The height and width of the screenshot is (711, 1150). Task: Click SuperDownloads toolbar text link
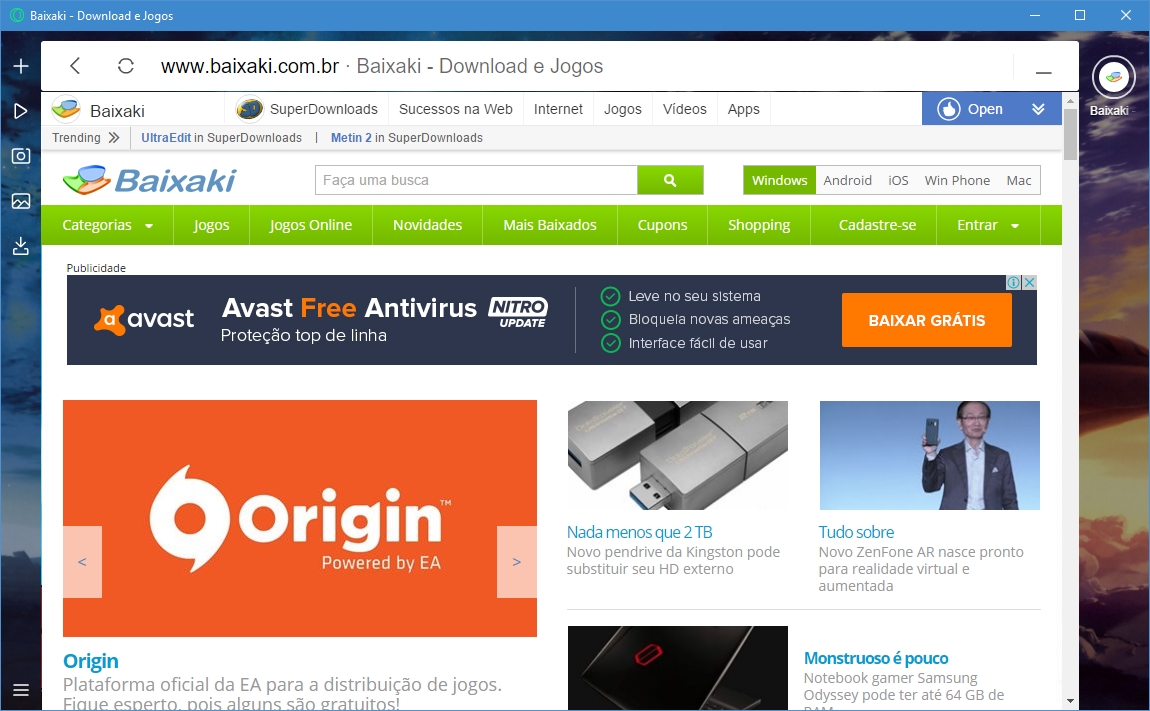click(323, 109)
